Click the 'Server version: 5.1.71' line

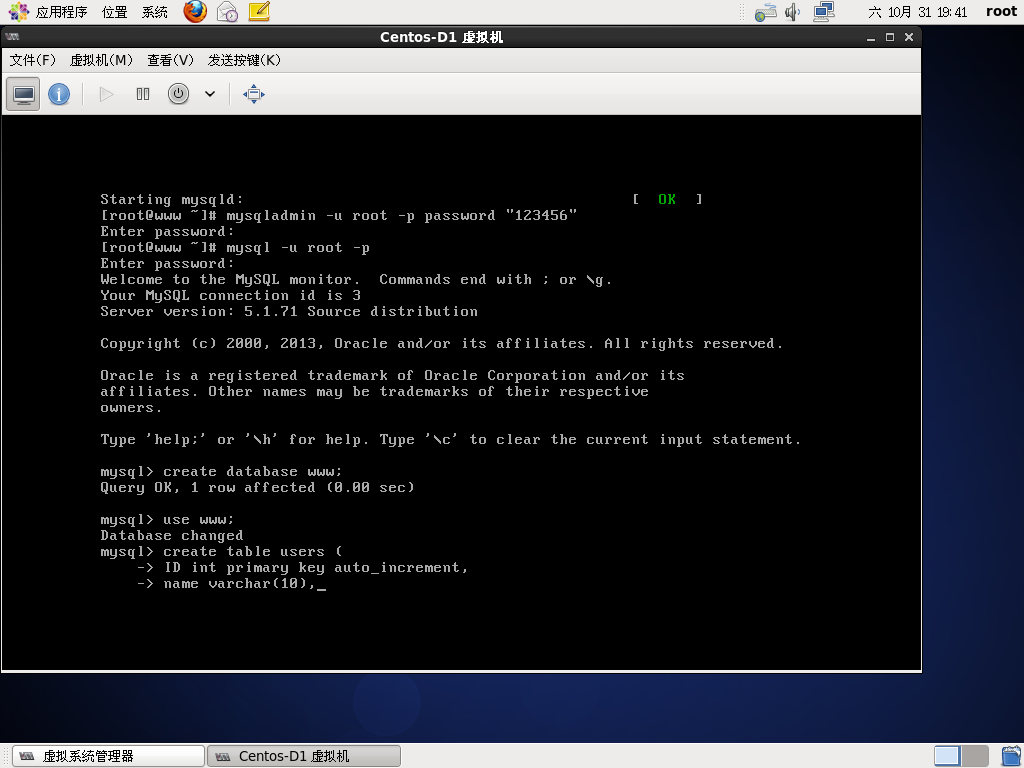[289, 312]
